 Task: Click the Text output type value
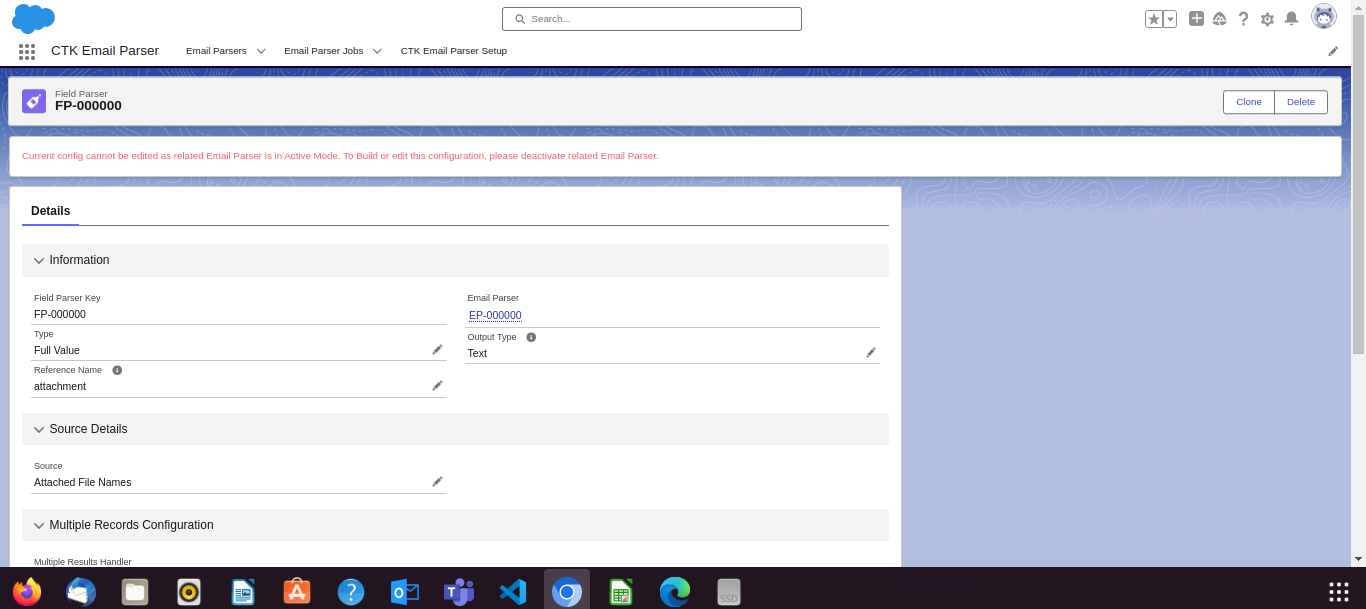tap(477, 353)
